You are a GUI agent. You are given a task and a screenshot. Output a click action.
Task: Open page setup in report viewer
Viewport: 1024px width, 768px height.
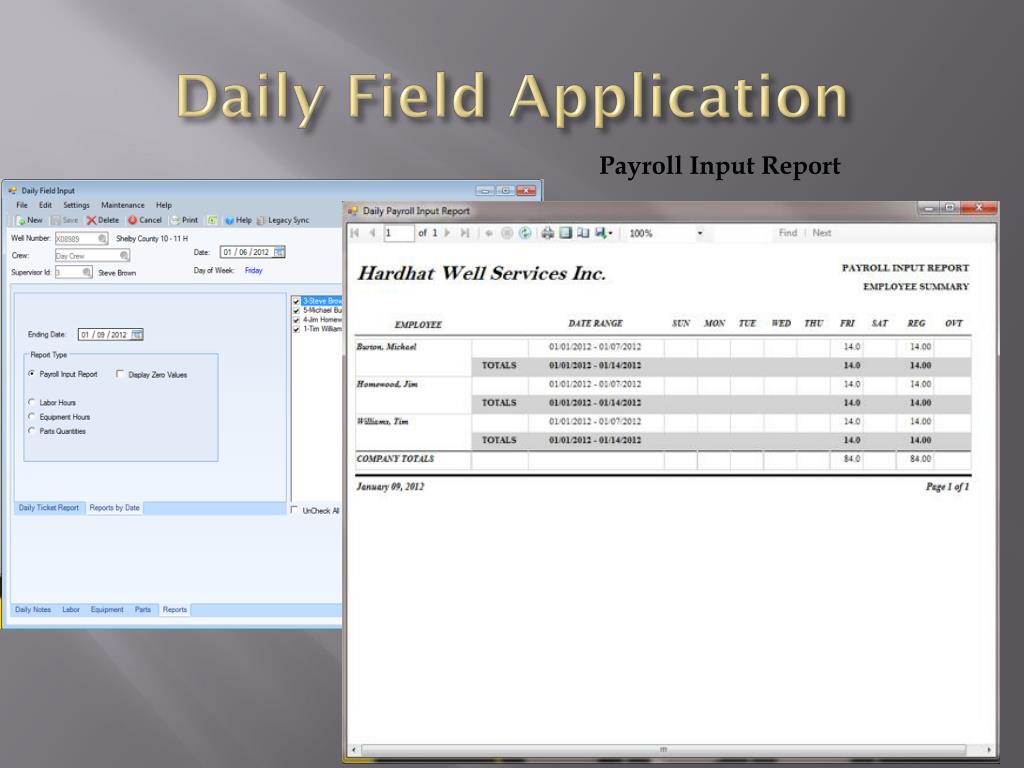(x=583, y=233)
